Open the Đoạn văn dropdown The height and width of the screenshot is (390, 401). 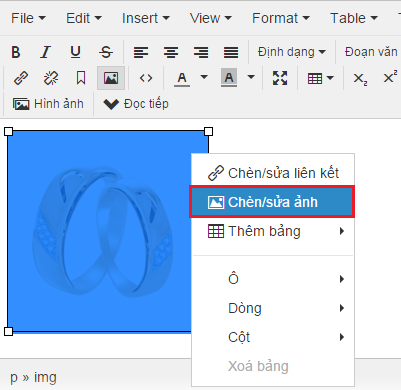click(x=371, y=52)
